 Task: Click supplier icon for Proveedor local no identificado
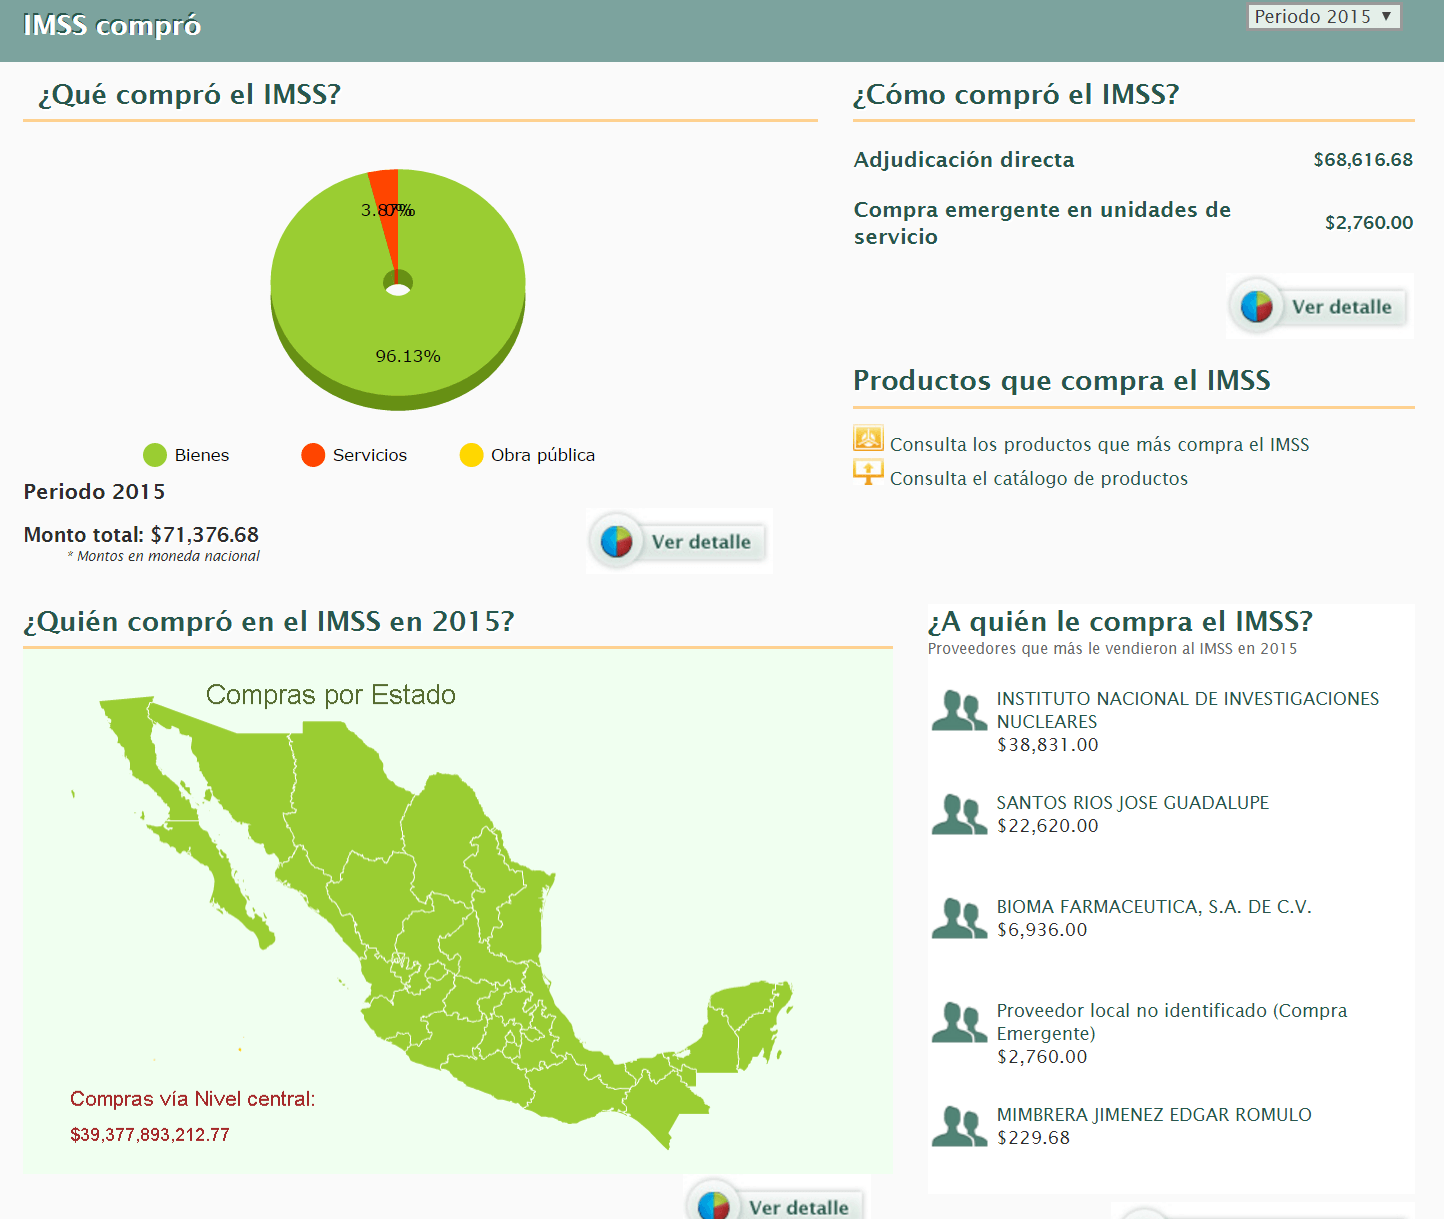[x=959, y=1023]
